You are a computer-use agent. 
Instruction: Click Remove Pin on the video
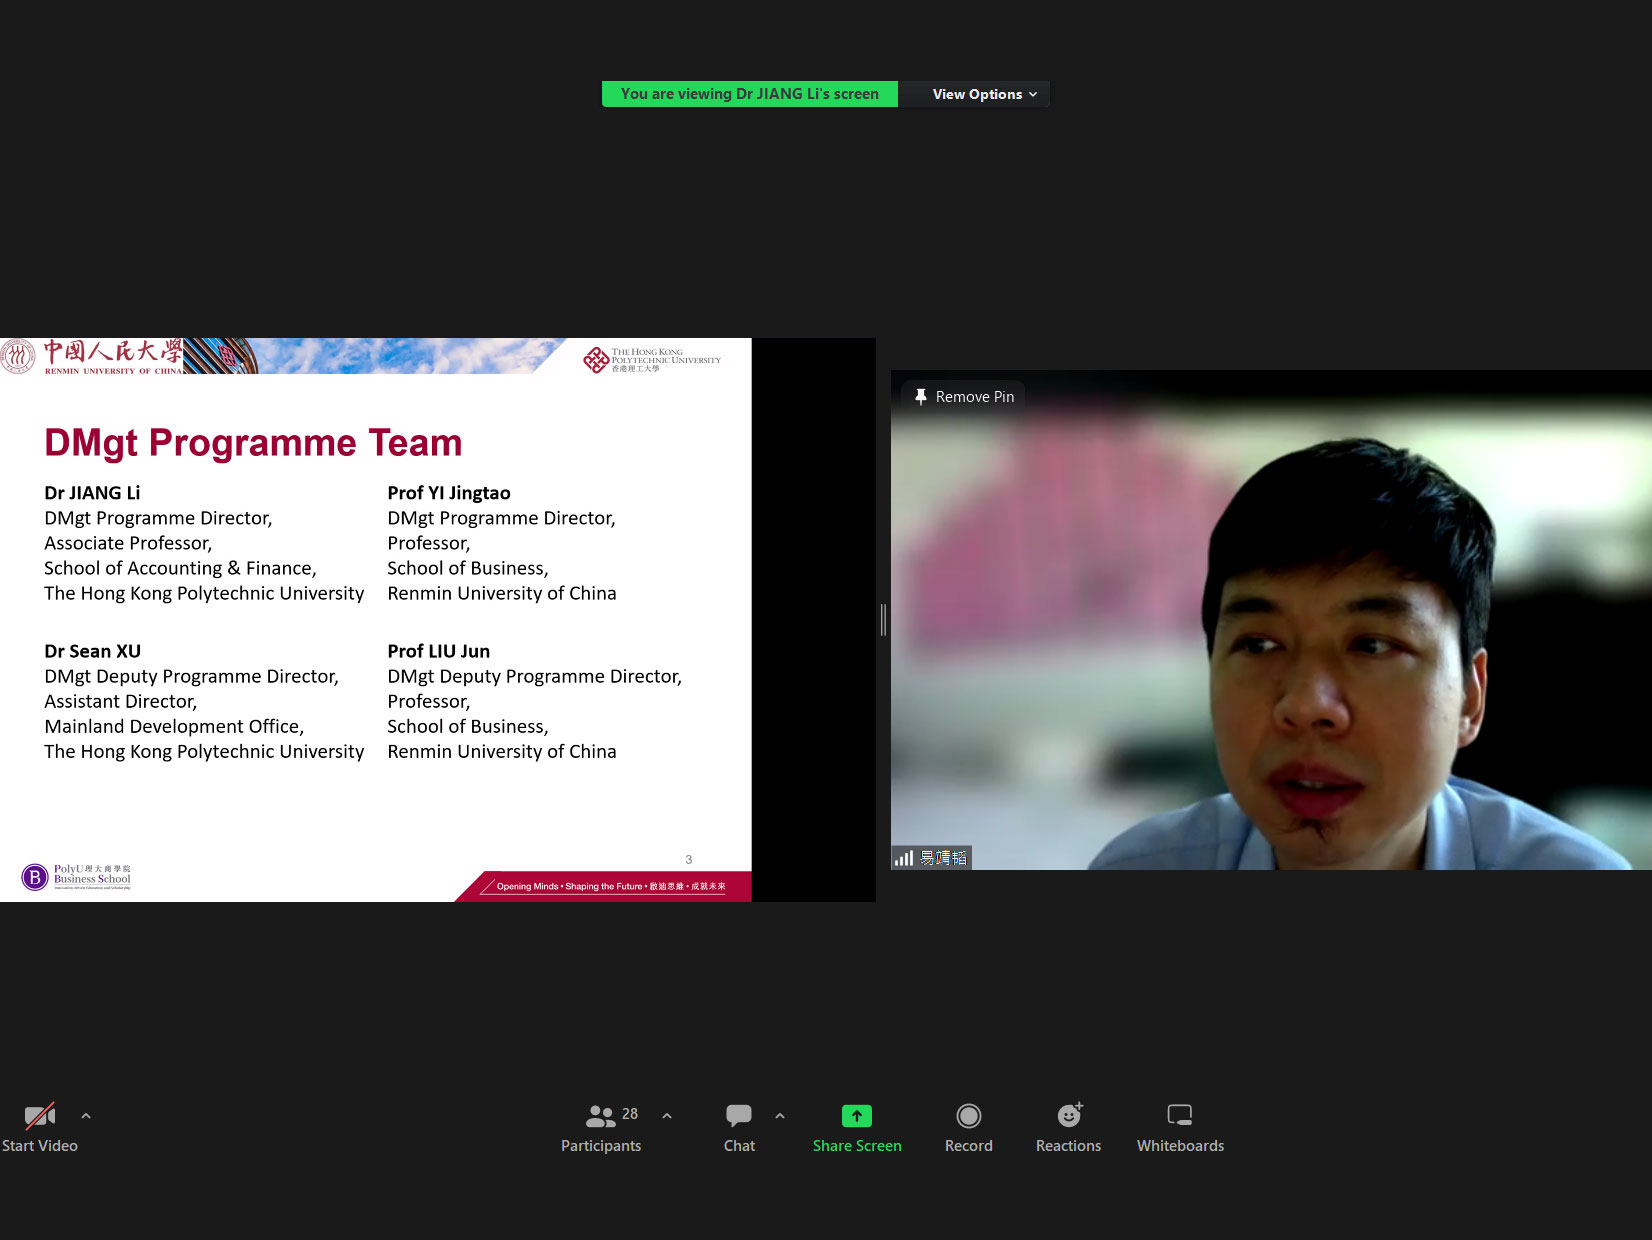(964, 397)
